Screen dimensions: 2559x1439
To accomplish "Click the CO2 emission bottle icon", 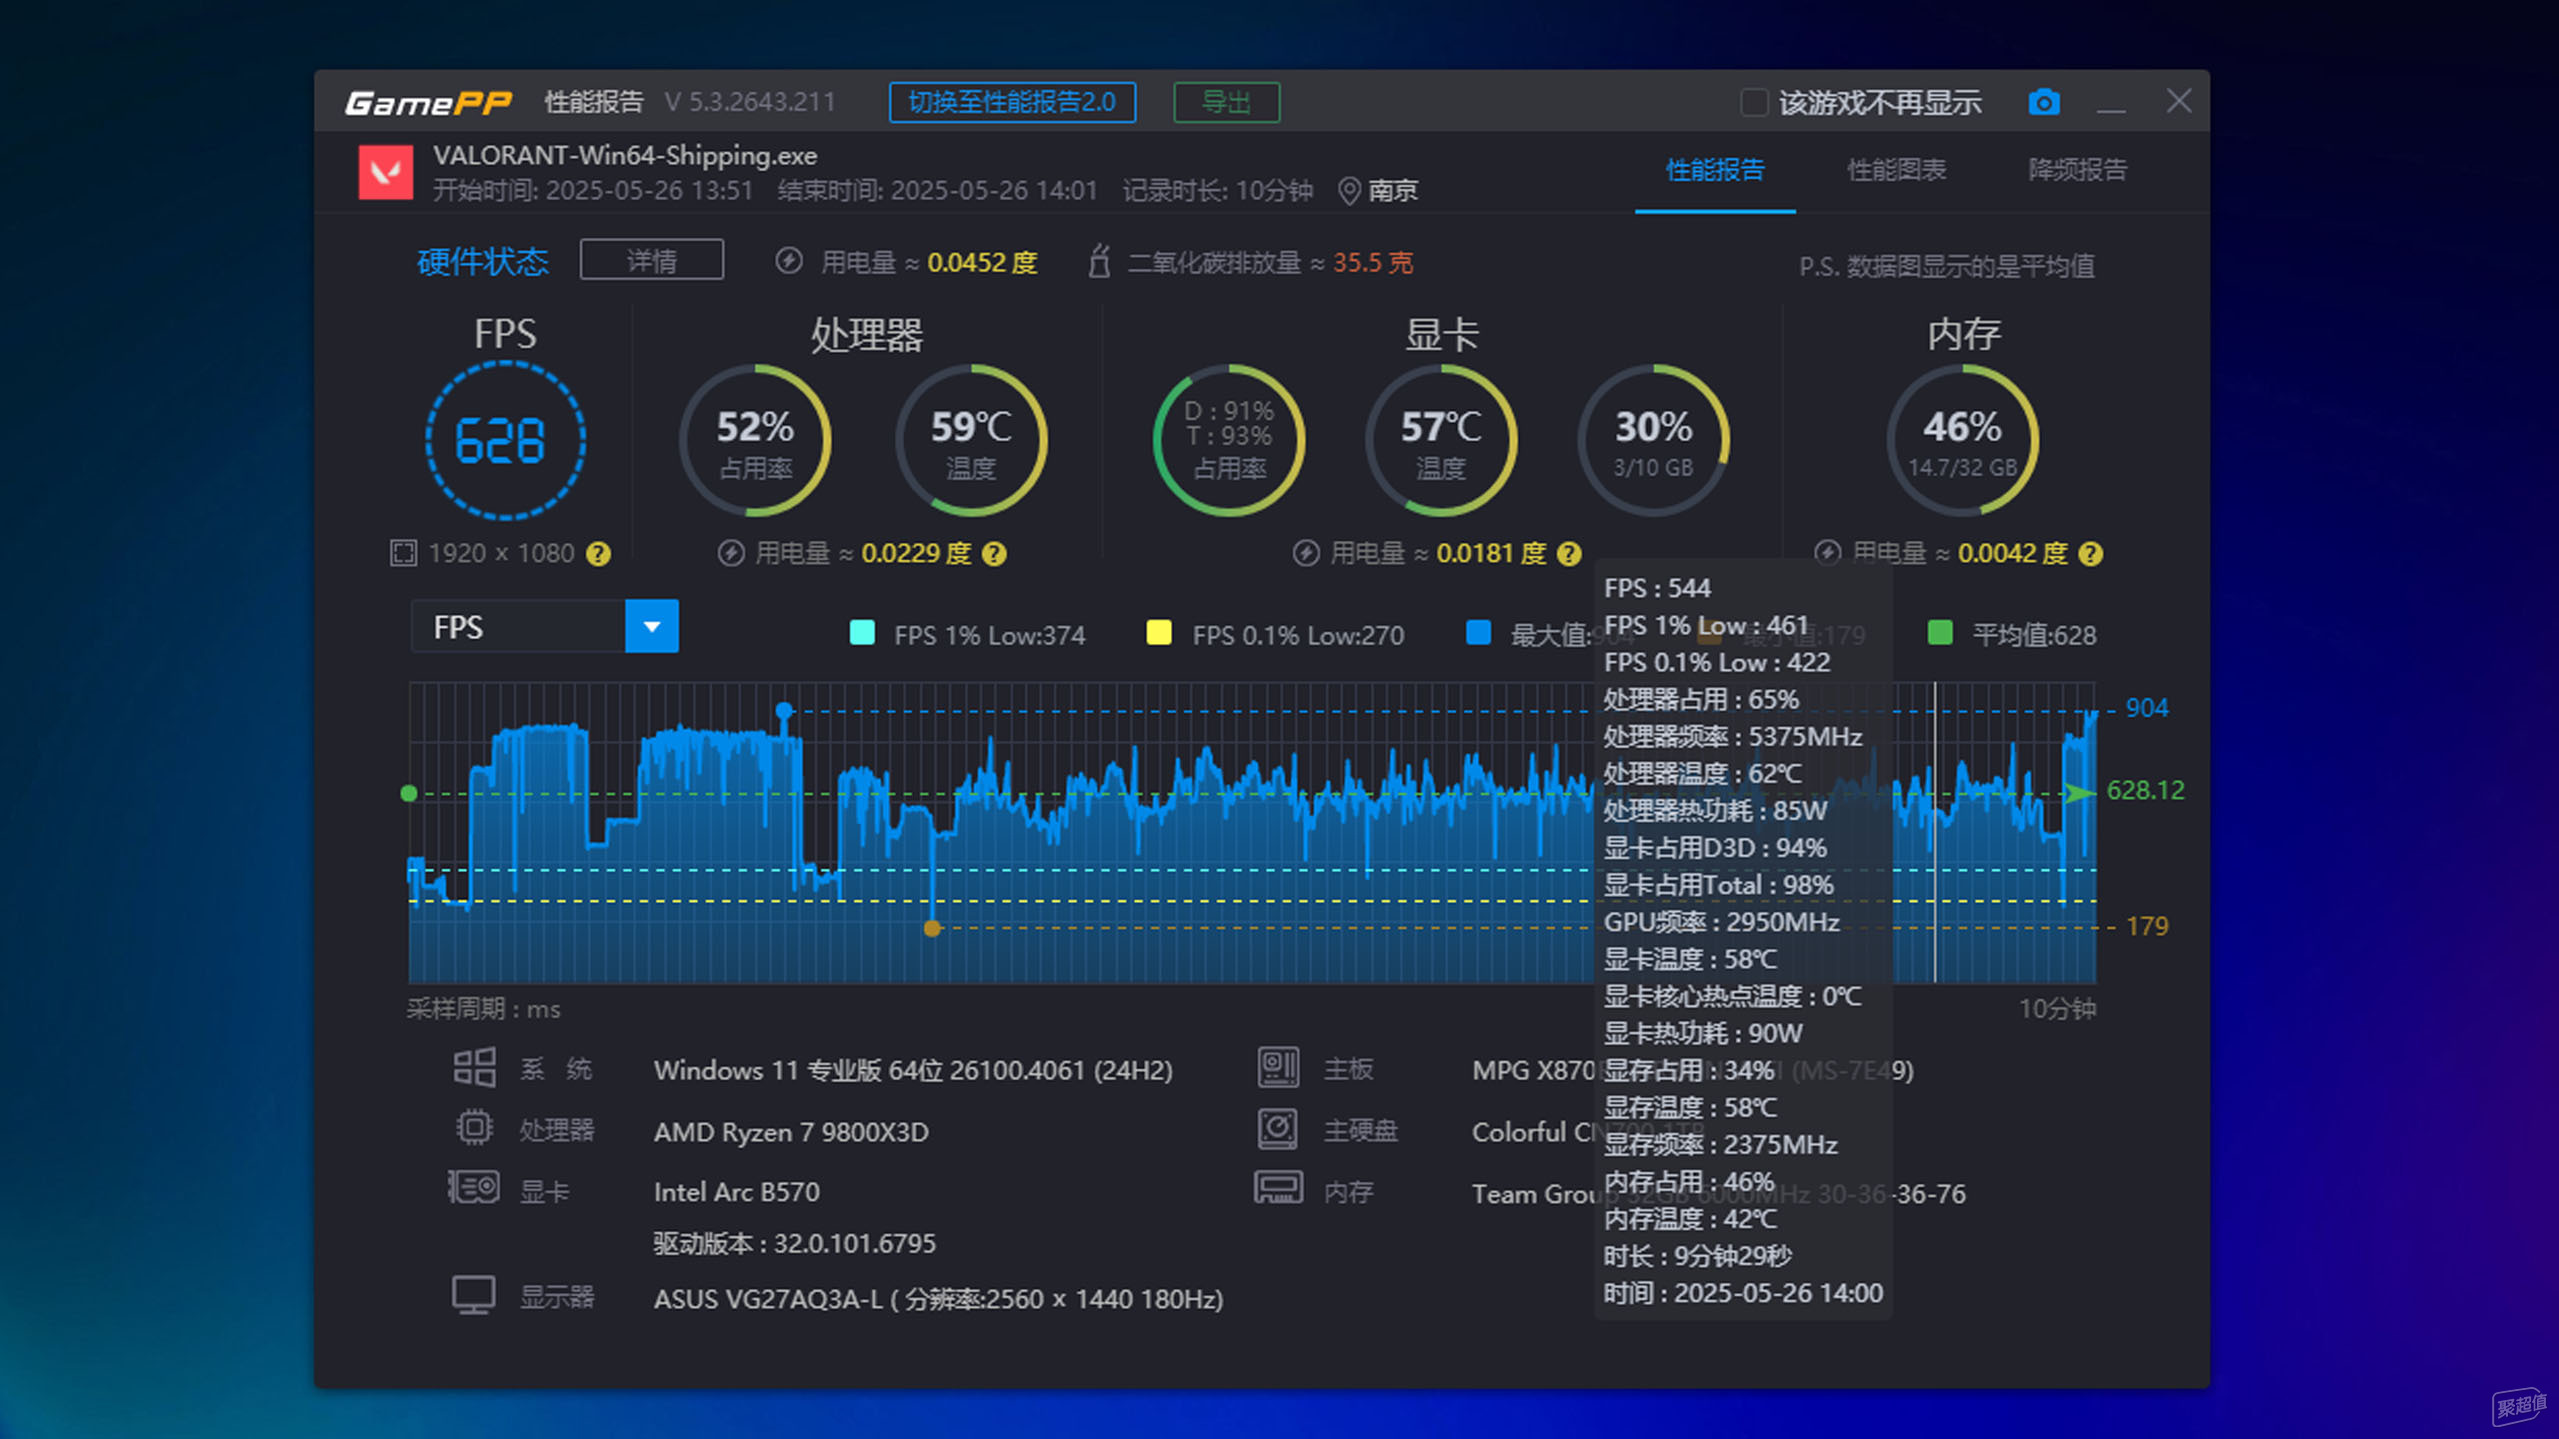I will [1099, 261].
